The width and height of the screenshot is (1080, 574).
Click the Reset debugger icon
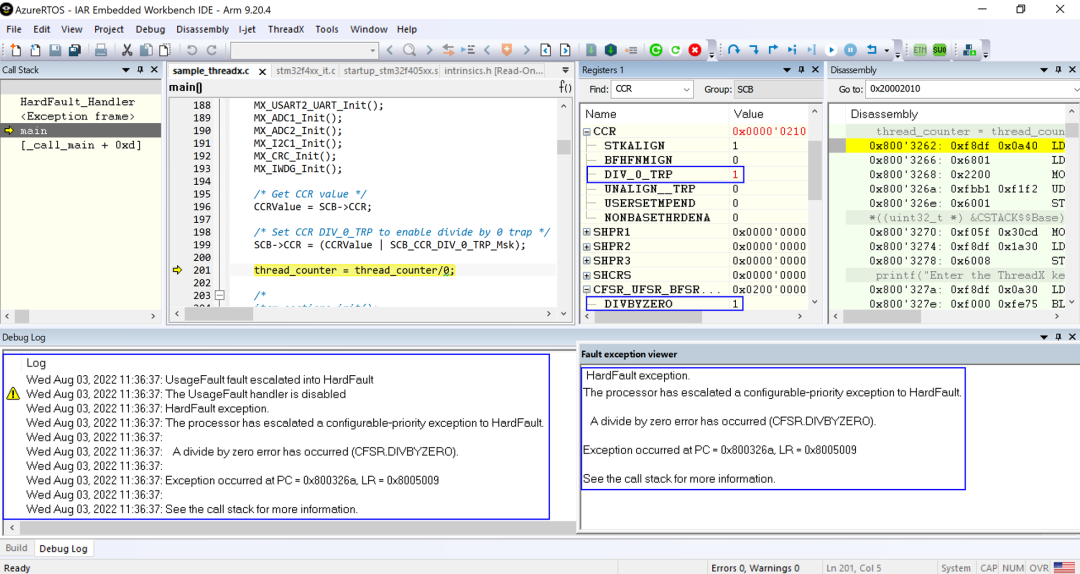pos(871,50)
